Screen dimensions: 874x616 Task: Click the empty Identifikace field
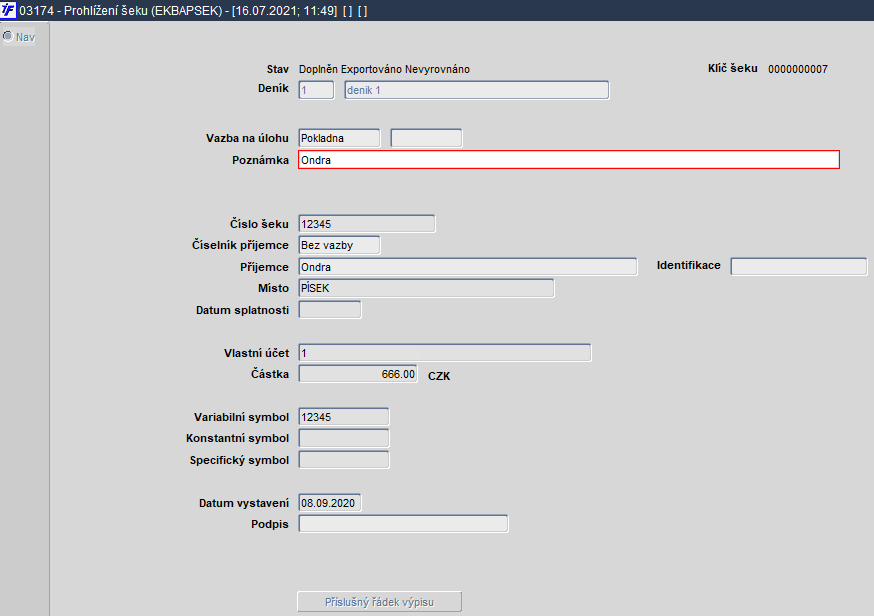point(799,266)
